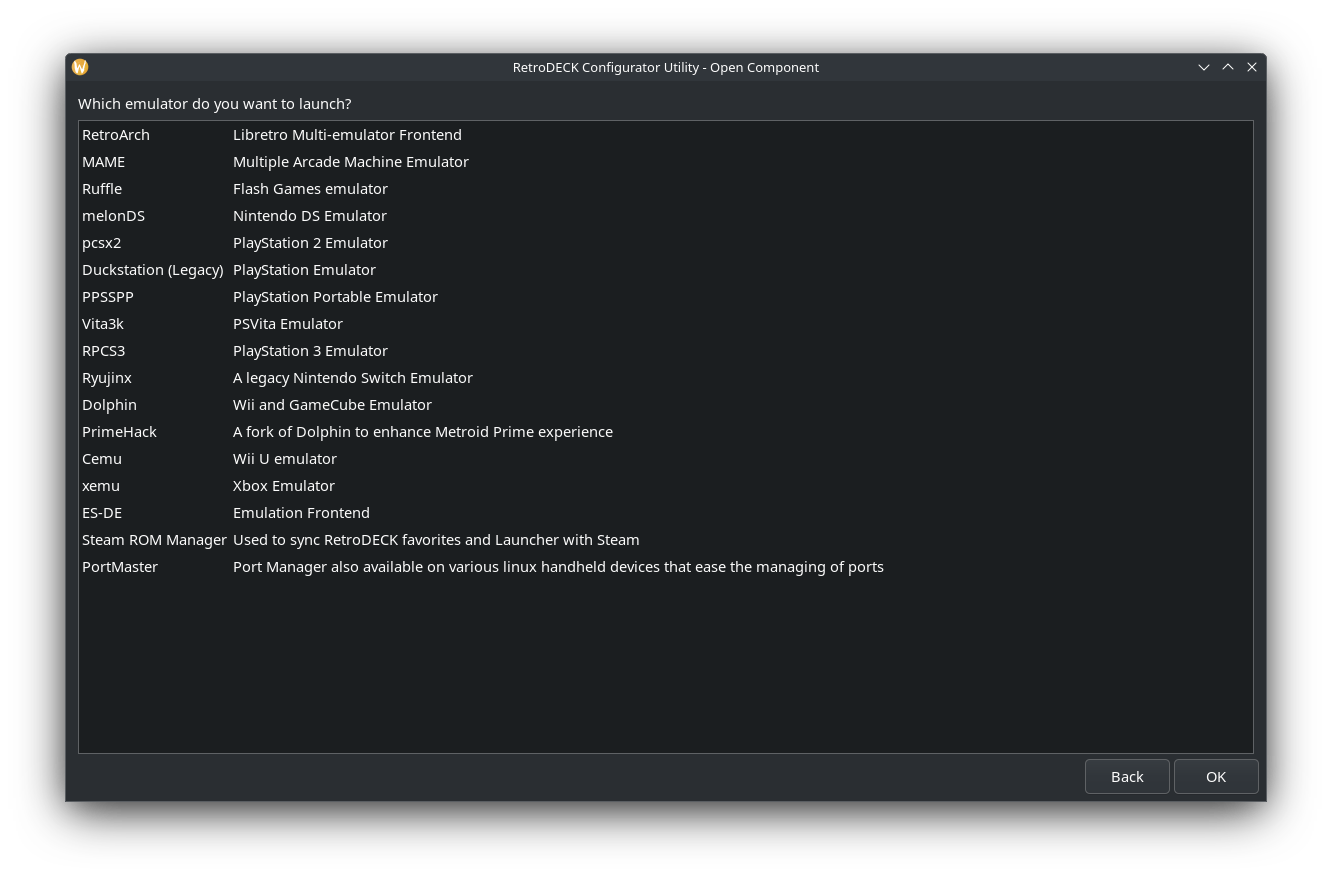This screenshot has width=1332, height=879.
Task: Close the Open Component dialog
Action: 1252,67
